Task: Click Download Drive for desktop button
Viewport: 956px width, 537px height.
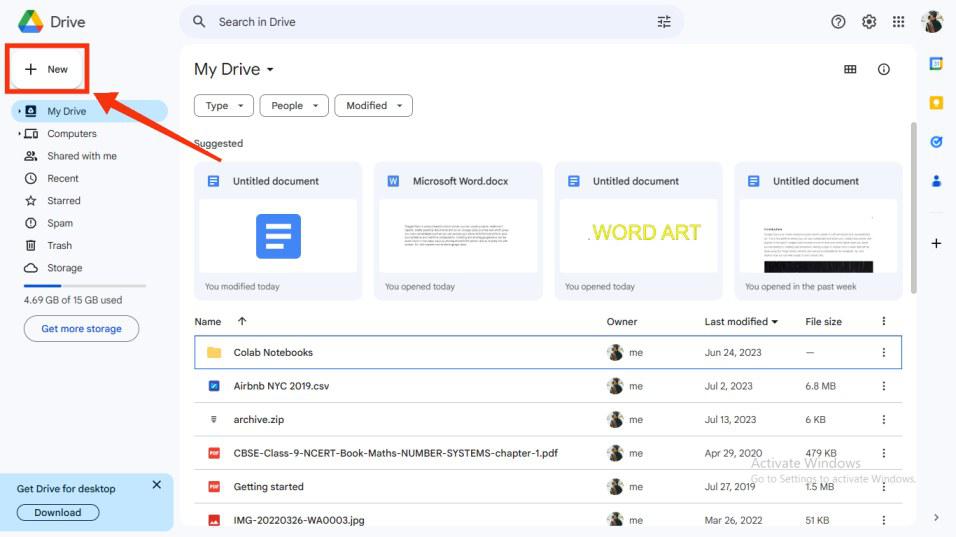Action: coord(57,513)
